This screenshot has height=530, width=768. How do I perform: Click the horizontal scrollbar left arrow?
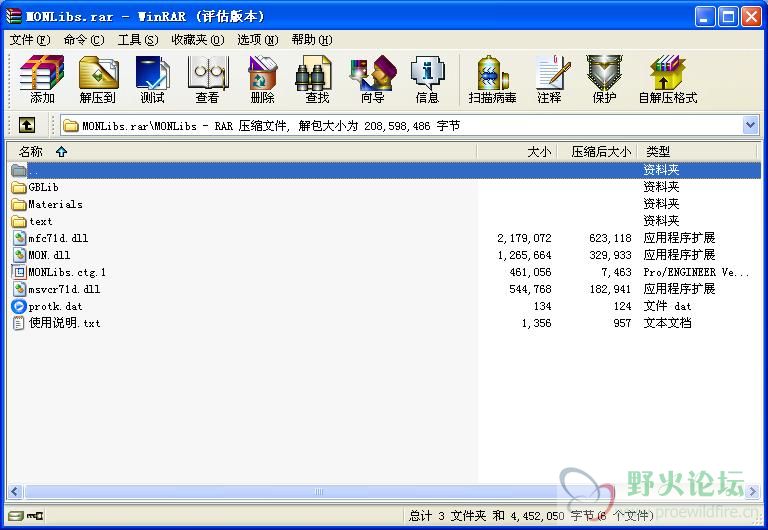click(14, 491)
